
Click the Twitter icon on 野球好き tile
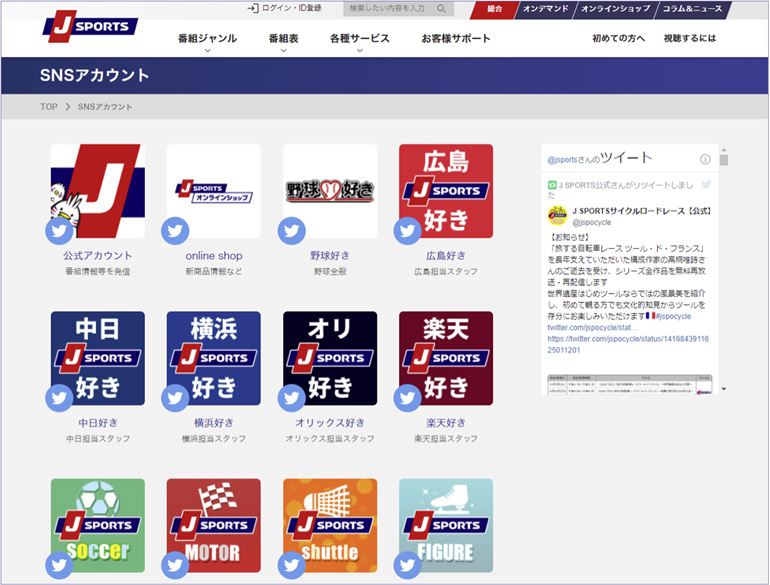pyautogui.click(x=291, y=230)
